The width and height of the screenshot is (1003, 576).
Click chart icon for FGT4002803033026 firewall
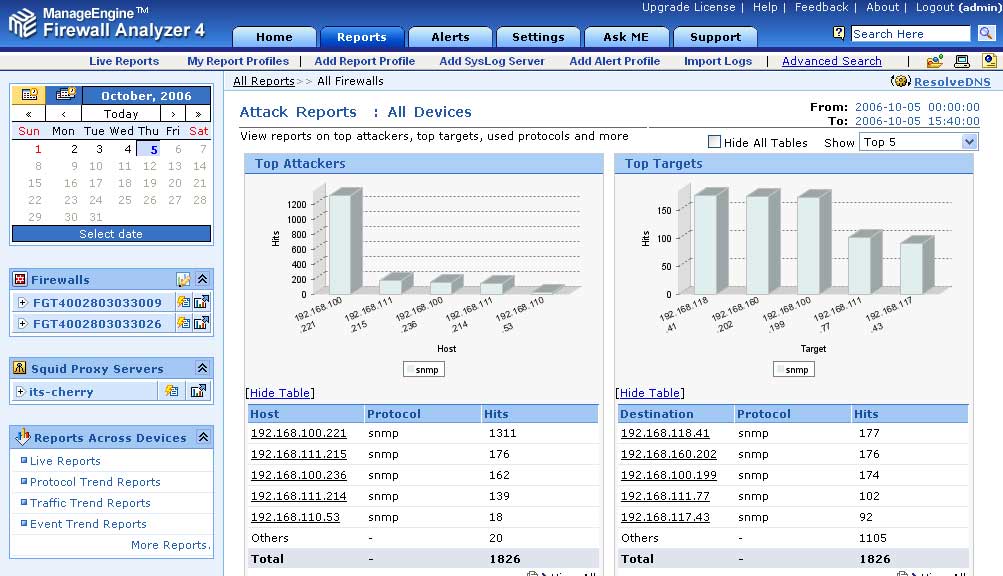click(201, 323)
